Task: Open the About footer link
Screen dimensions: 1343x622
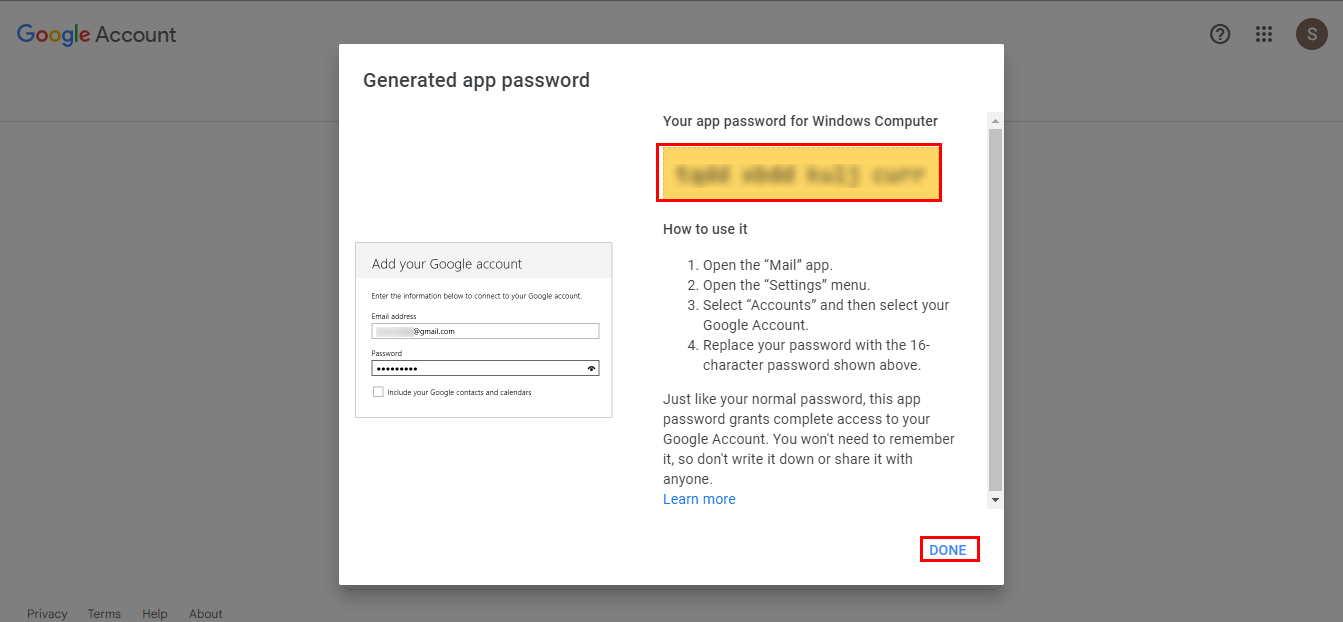Action: point(205,613)
